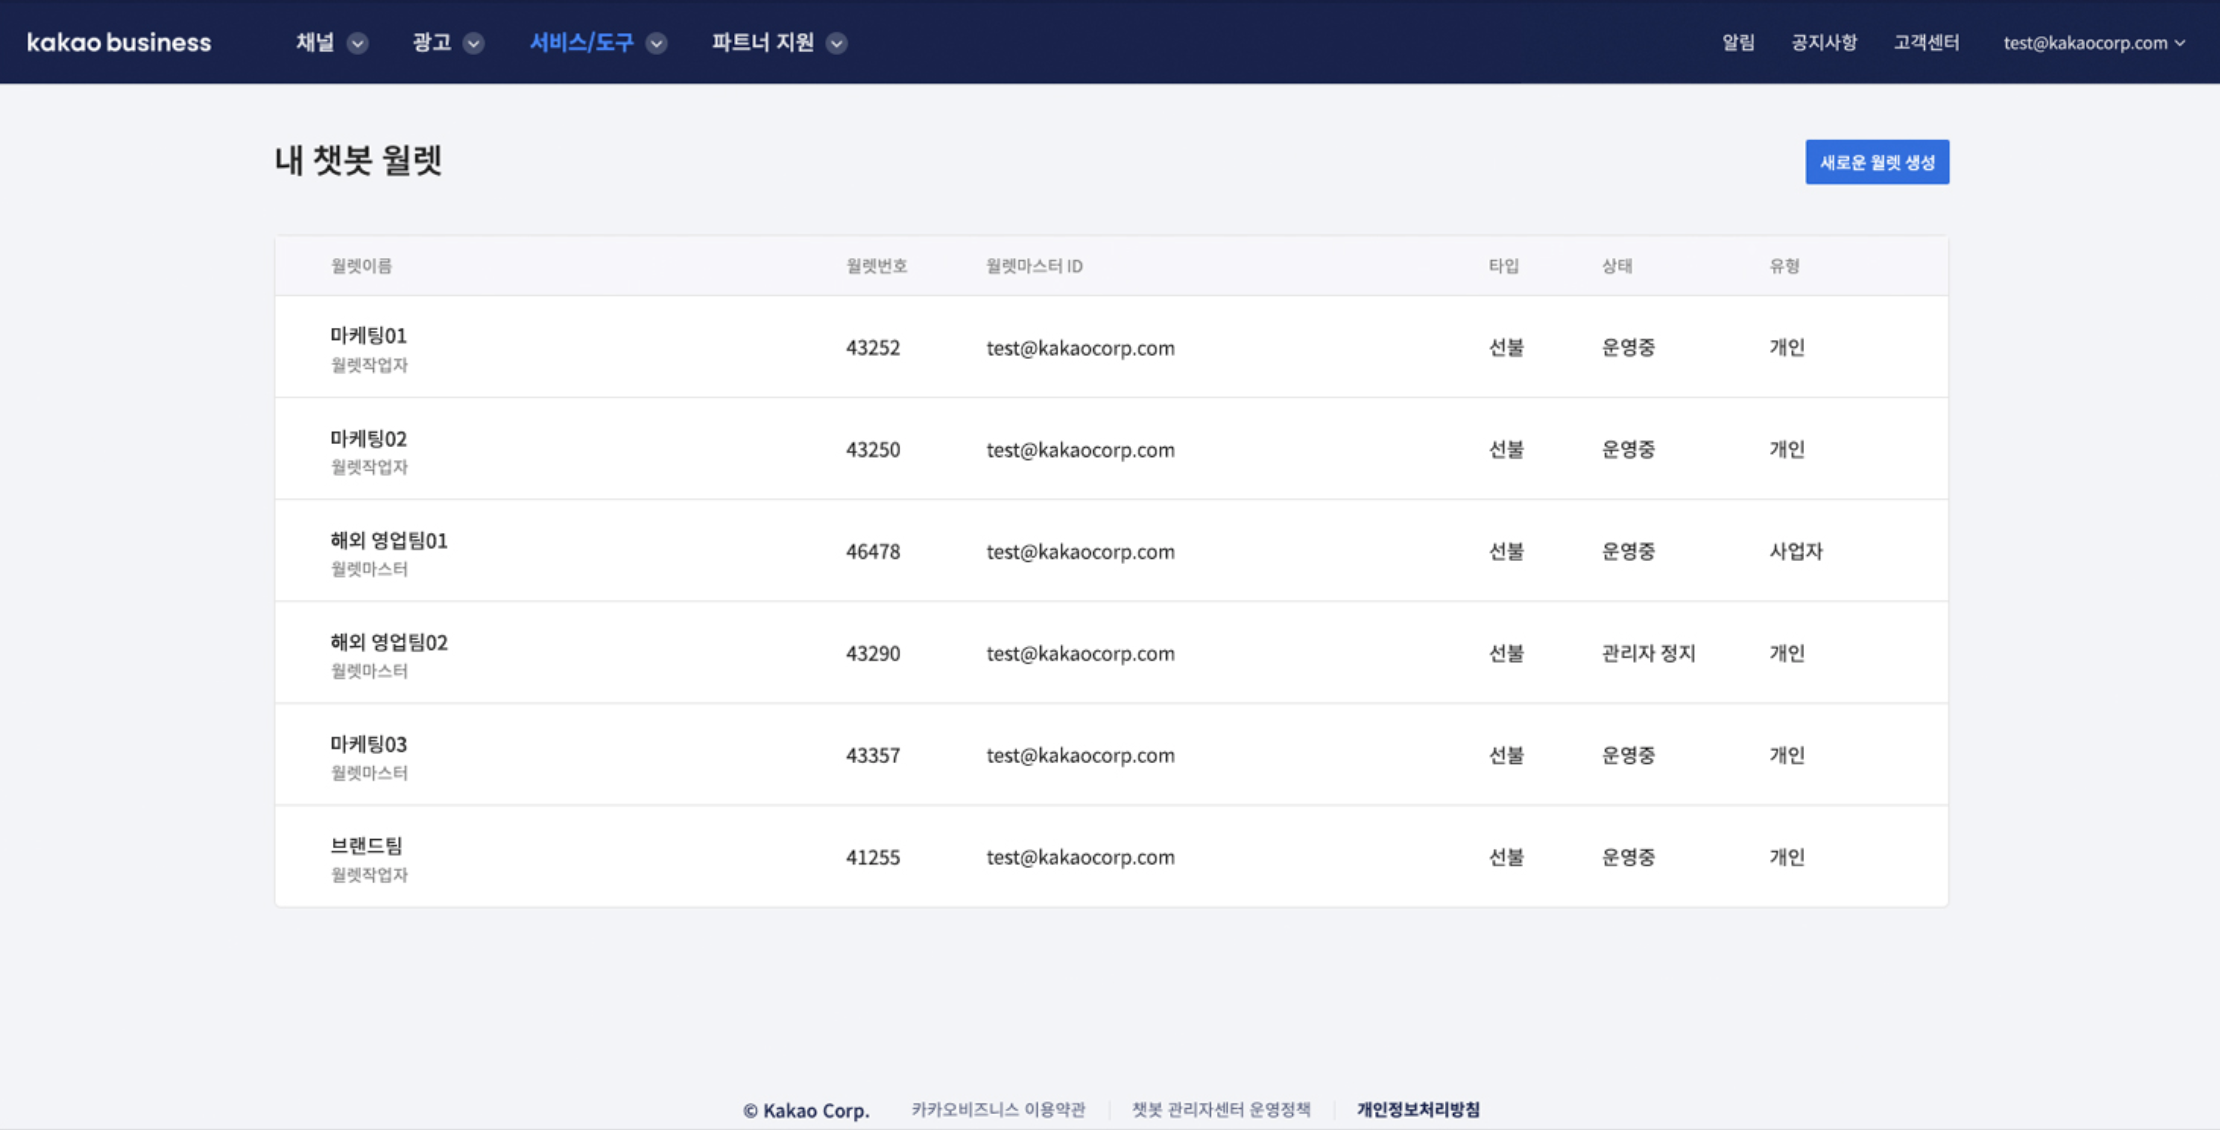Expand the 파트너 지원 chevron icon
The height and width of the screenshot is (1130, 2220).
point(837,43)
